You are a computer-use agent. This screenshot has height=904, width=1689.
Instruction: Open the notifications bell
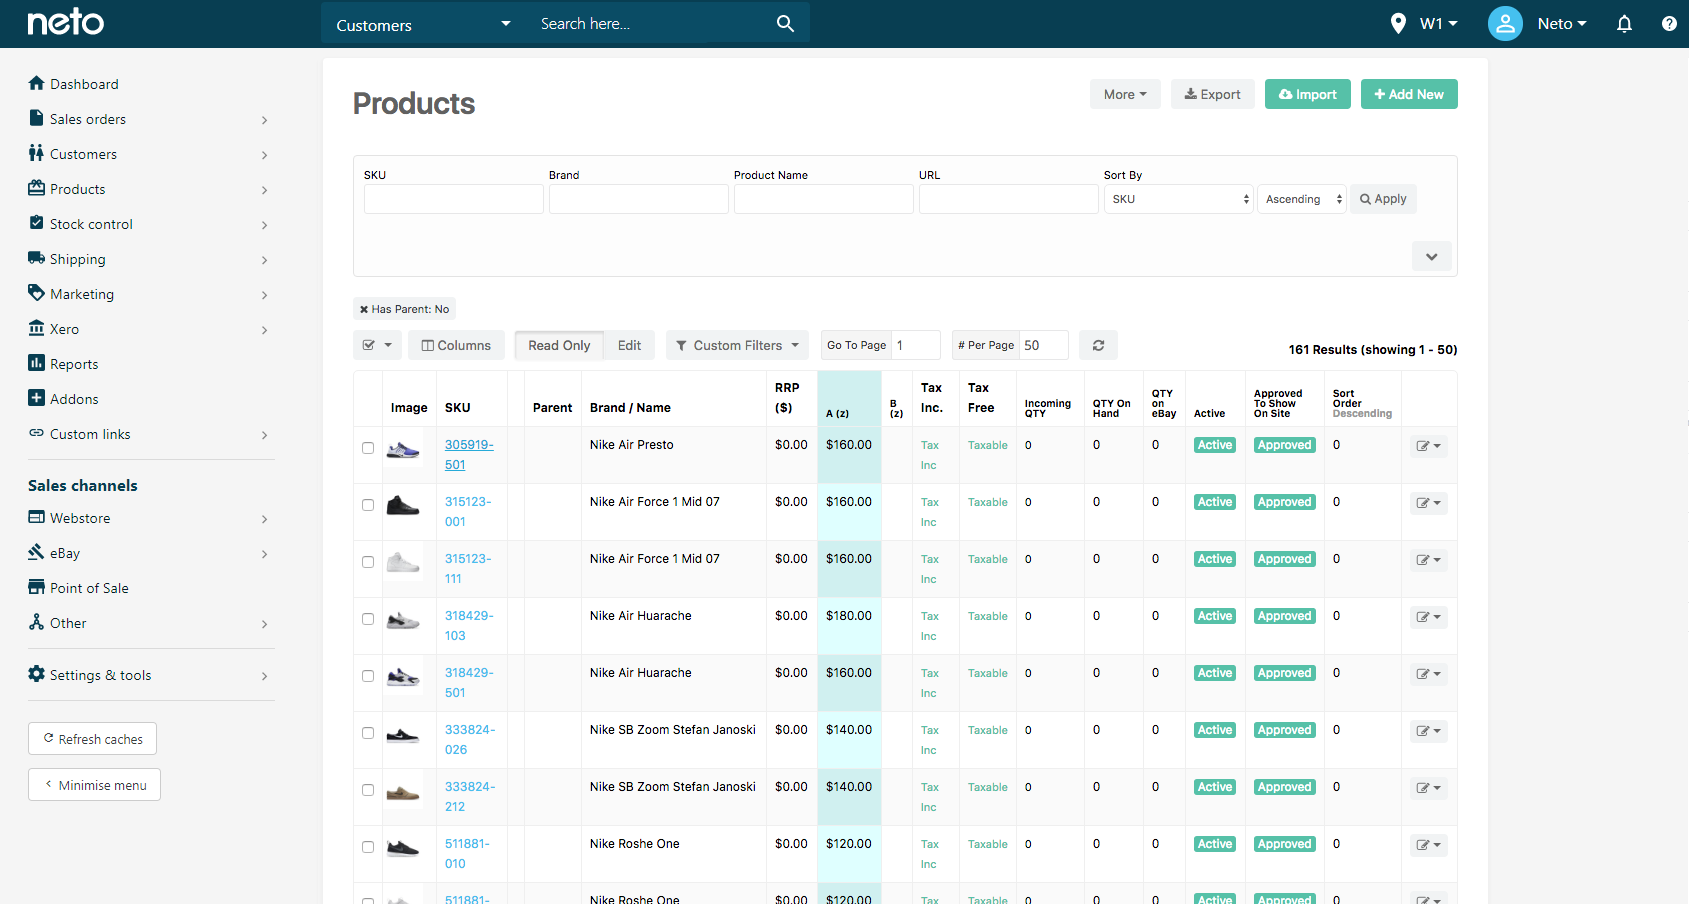[x=1624, y=23]
